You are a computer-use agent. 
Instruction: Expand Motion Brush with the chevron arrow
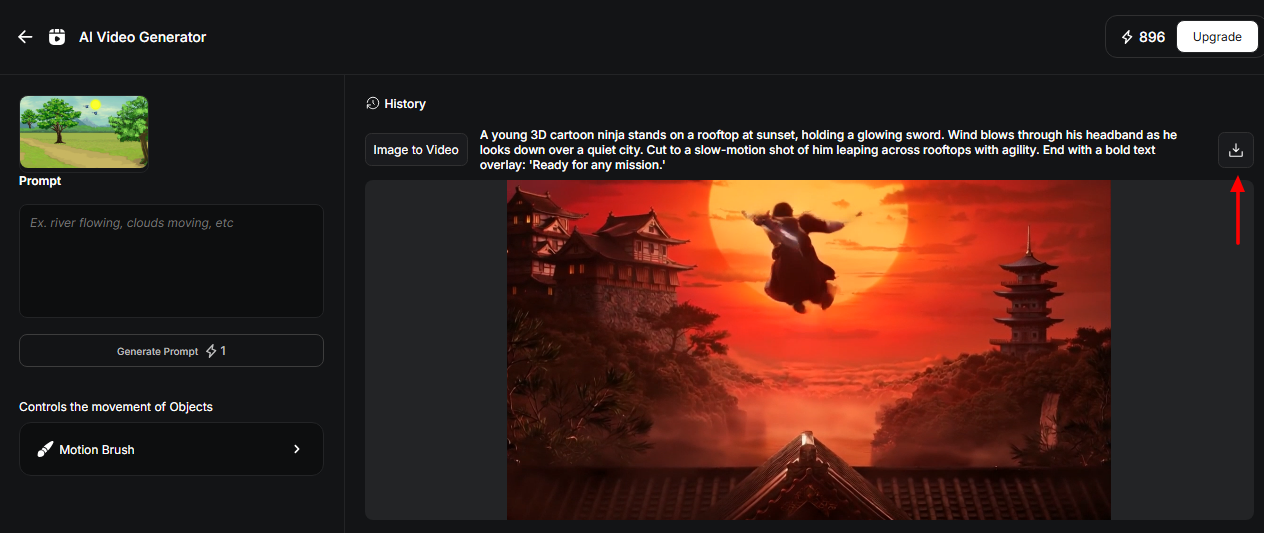tap(296, 449)
